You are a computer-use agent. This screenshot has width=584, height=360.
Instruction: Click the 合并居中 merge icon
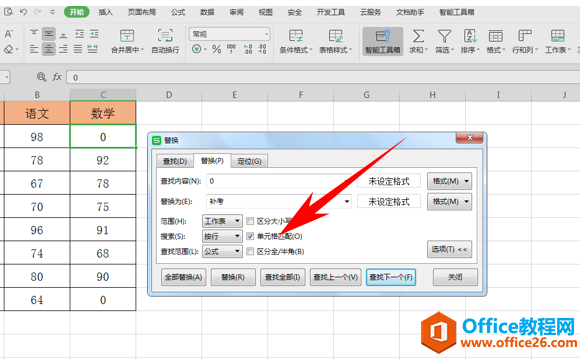click(127, 36)
